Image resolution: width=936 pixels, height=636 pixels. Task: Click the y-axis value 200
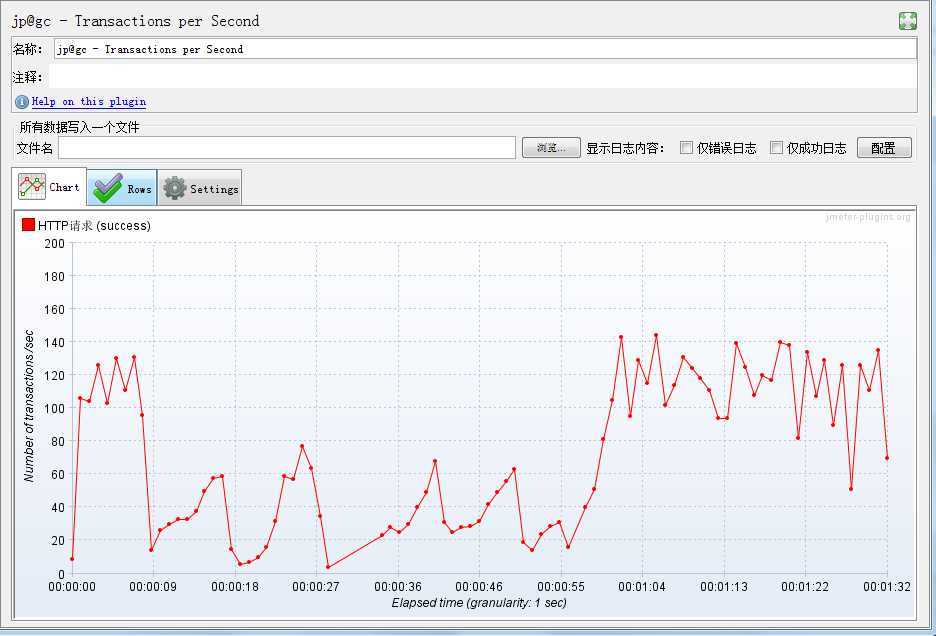[54, 244]
